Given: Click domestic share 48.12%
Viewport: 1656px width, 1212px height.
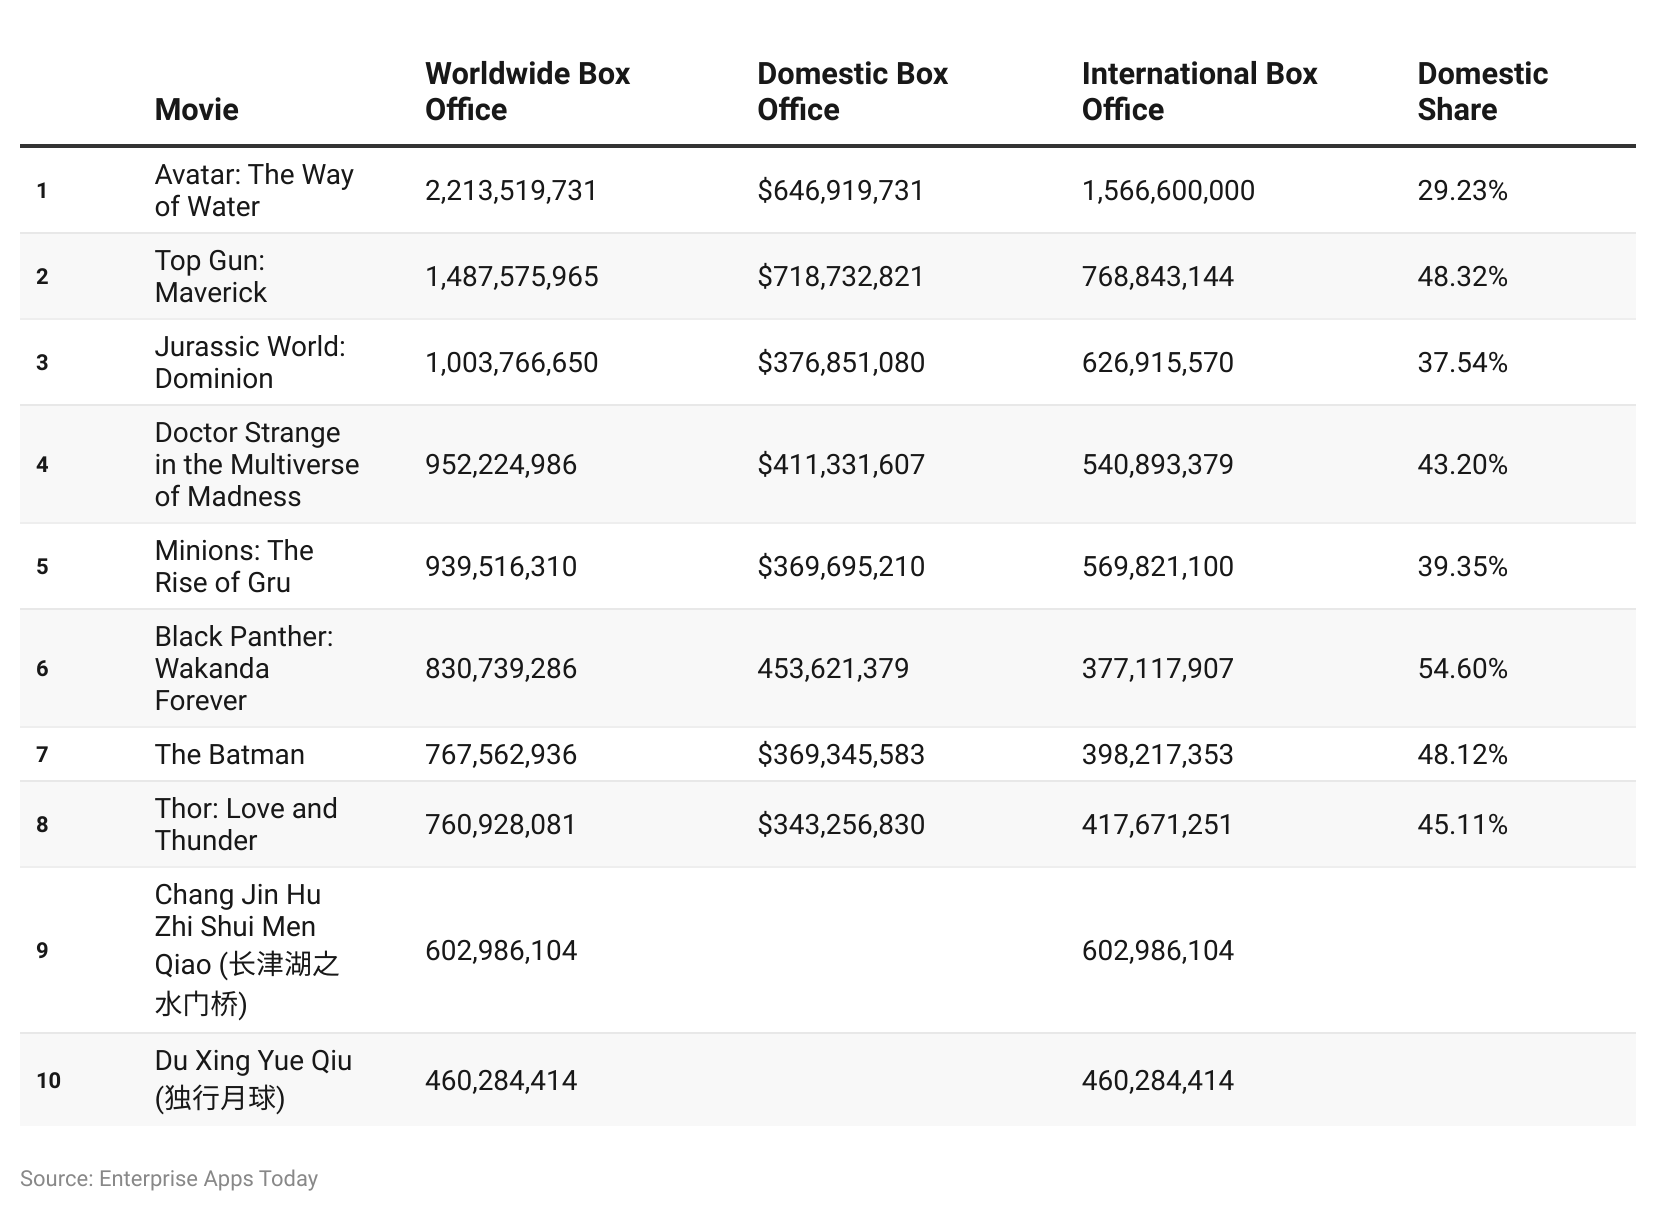Looking at the screenshot, I should (1462, 754).
